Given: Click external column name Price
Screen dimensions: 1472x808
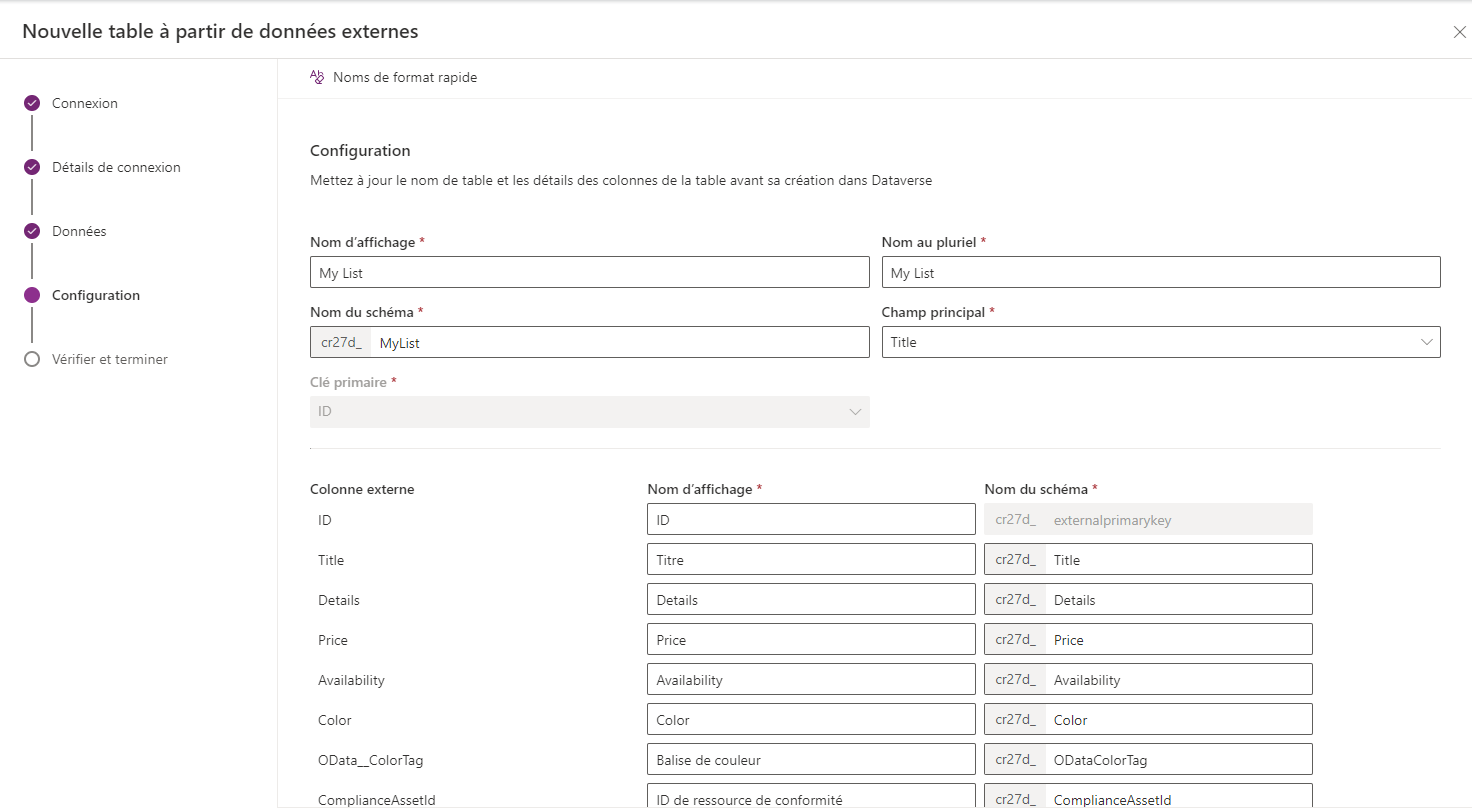Looking at the screenshot, I should (x=333, y=640).
